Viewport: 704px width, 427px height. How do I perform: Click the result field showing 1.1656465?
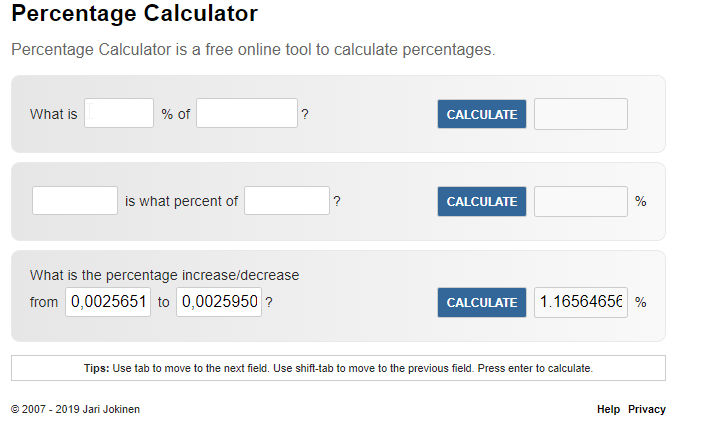[x=580, y=302]
